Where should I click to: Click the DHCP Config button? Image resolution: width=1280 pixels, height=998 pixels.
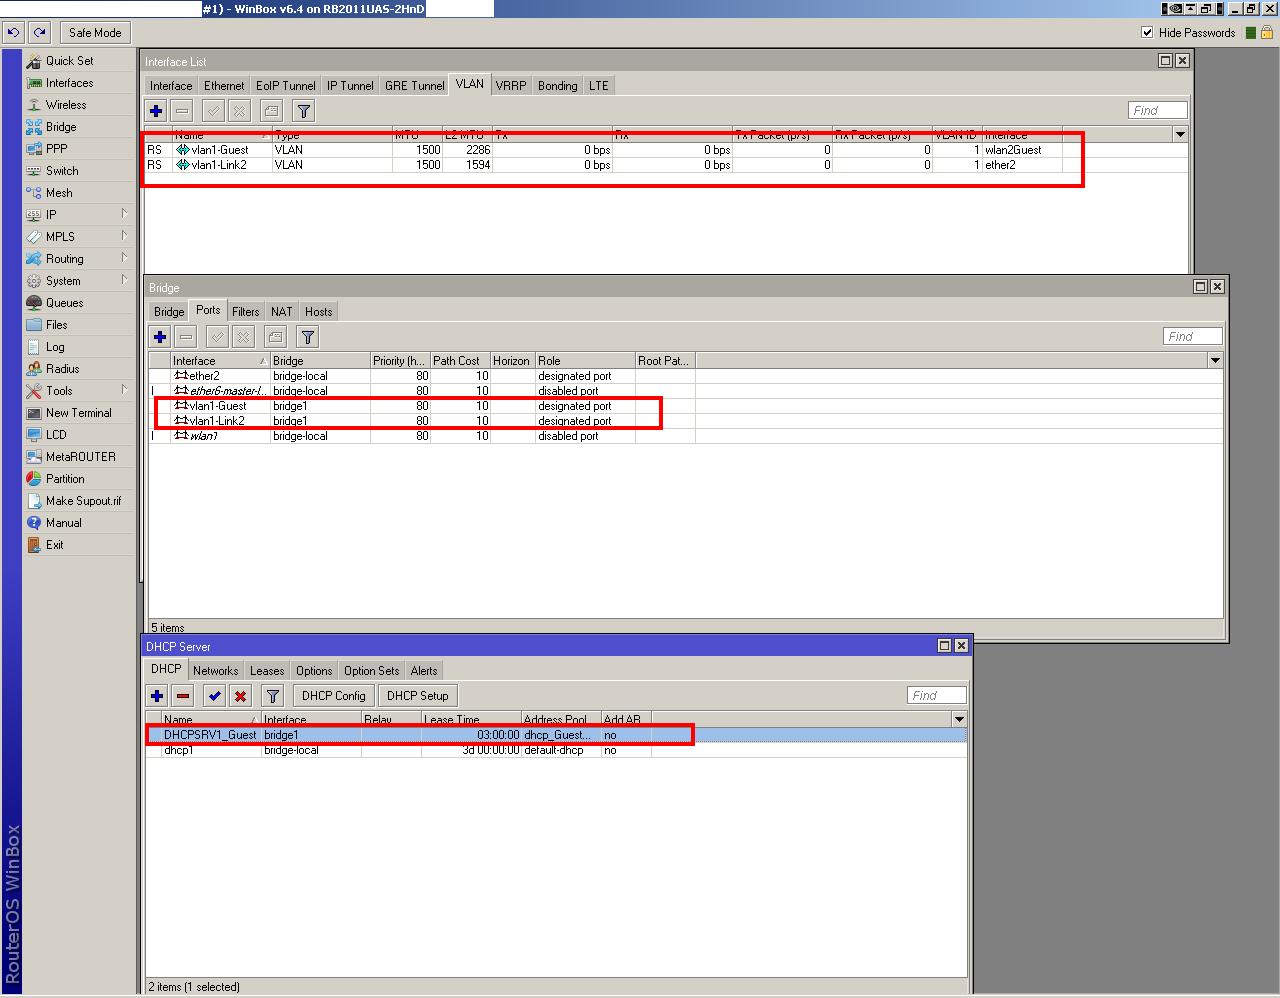tap(334, 696)
